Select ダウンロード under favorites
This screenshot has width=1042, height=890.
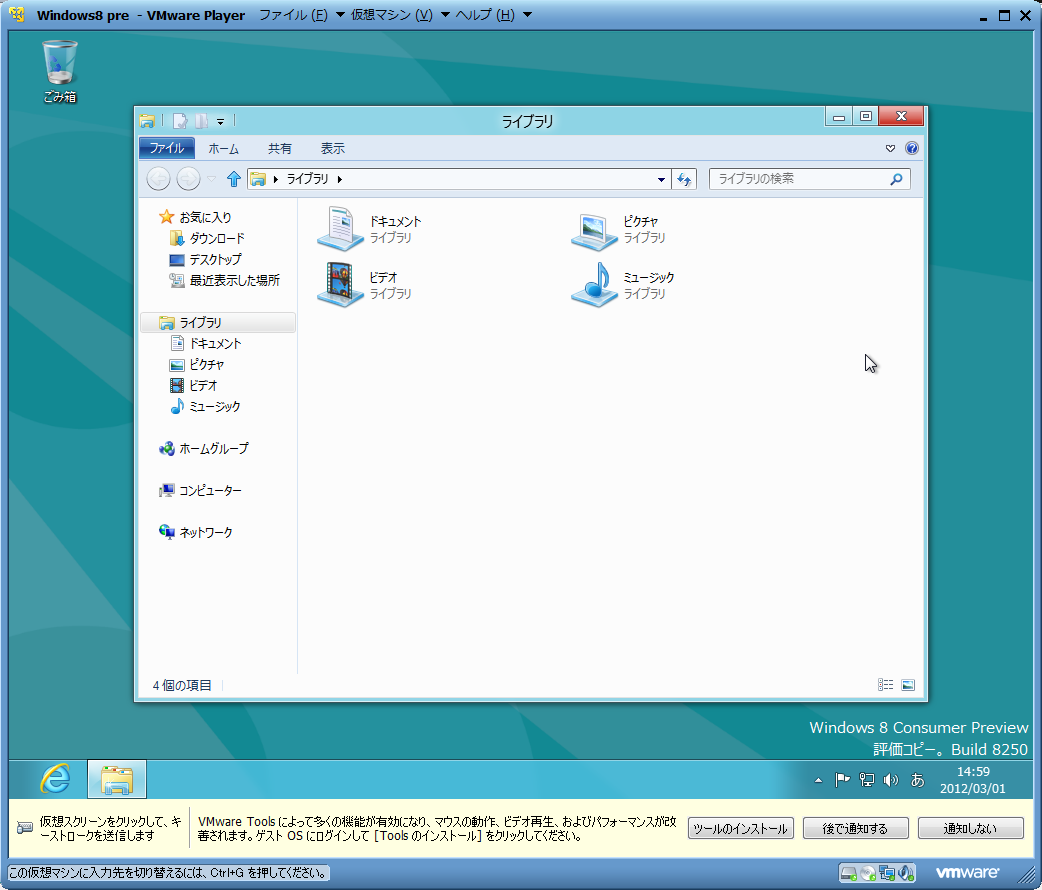tap(207, 239)
